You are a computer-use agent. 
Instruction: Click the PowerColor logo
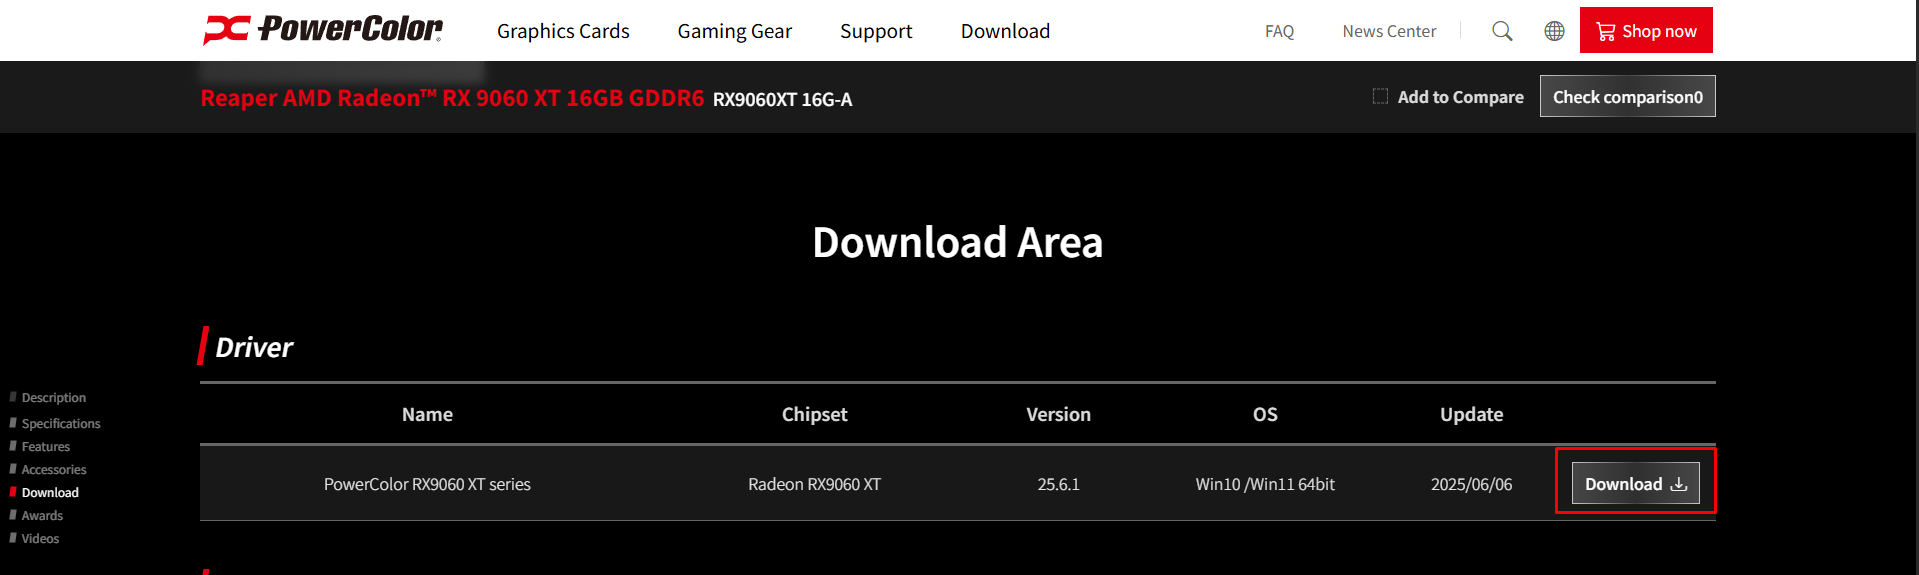[x=323, y=30]
